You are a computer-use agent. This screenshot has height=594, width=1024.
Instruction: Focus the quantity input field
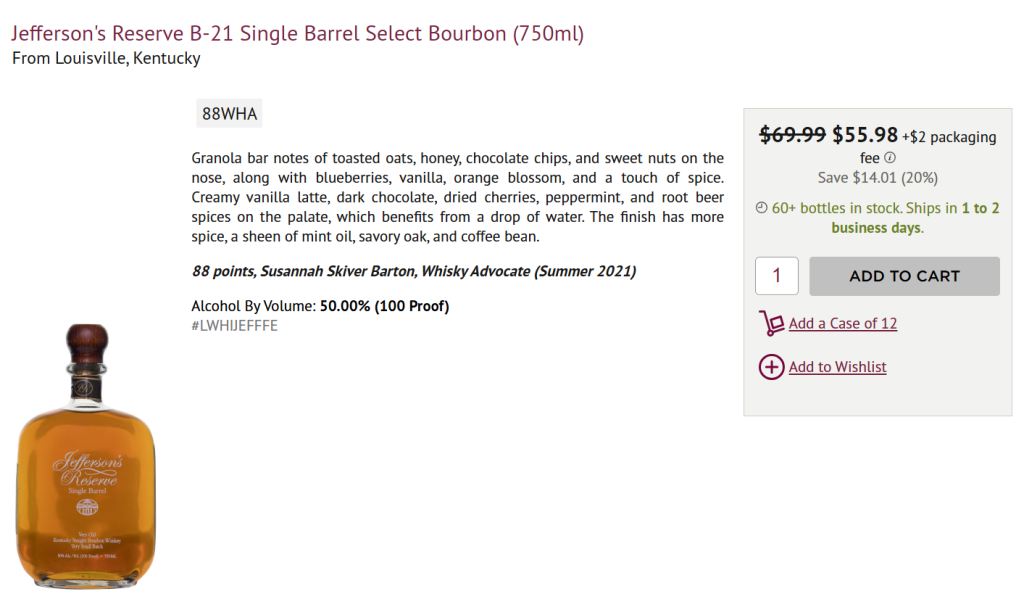tap(776, 276)
